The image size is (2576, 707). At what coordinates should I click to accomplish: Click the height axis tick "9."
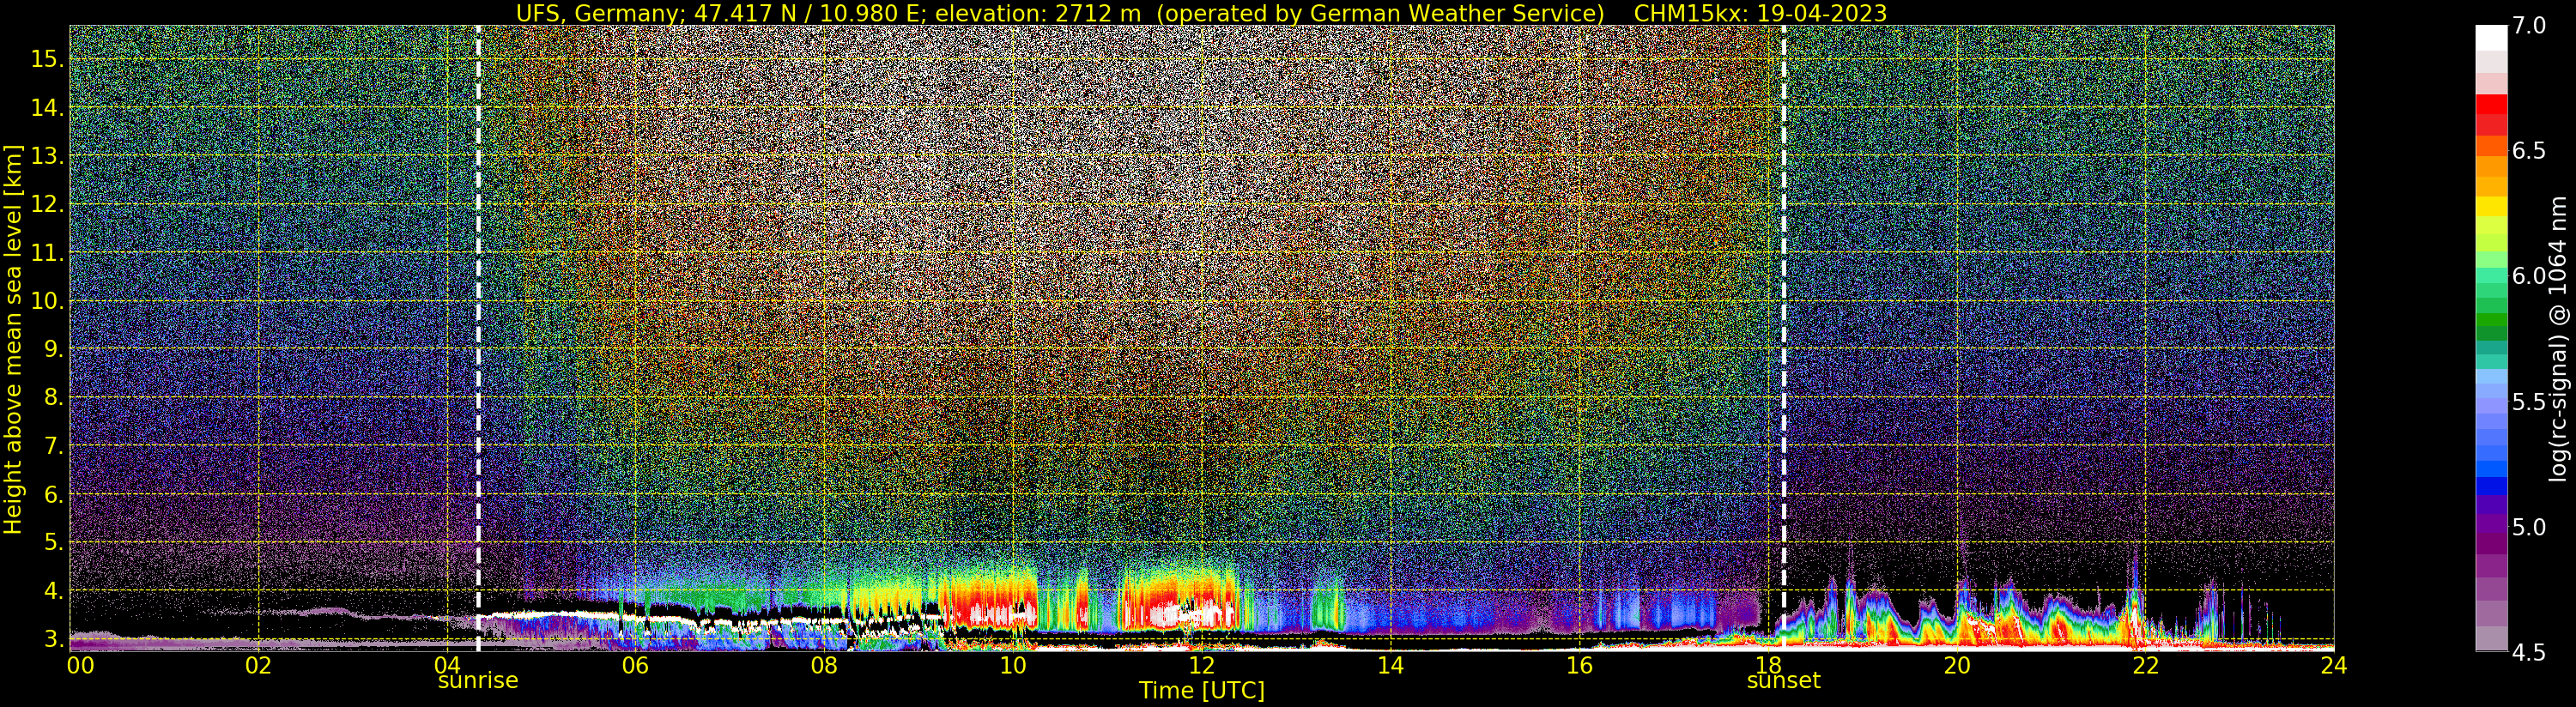click(x=53, y=349)
